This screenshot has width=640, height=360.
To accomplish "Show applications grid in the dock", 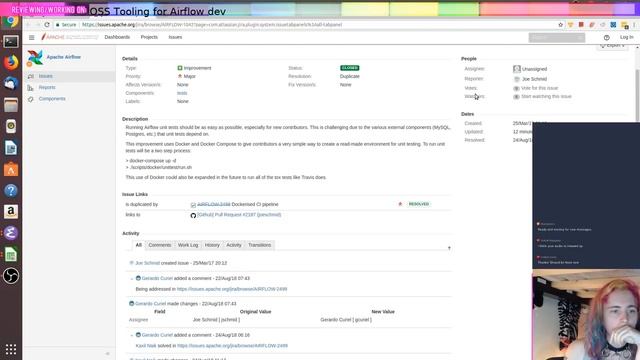I will coord(11,349).
